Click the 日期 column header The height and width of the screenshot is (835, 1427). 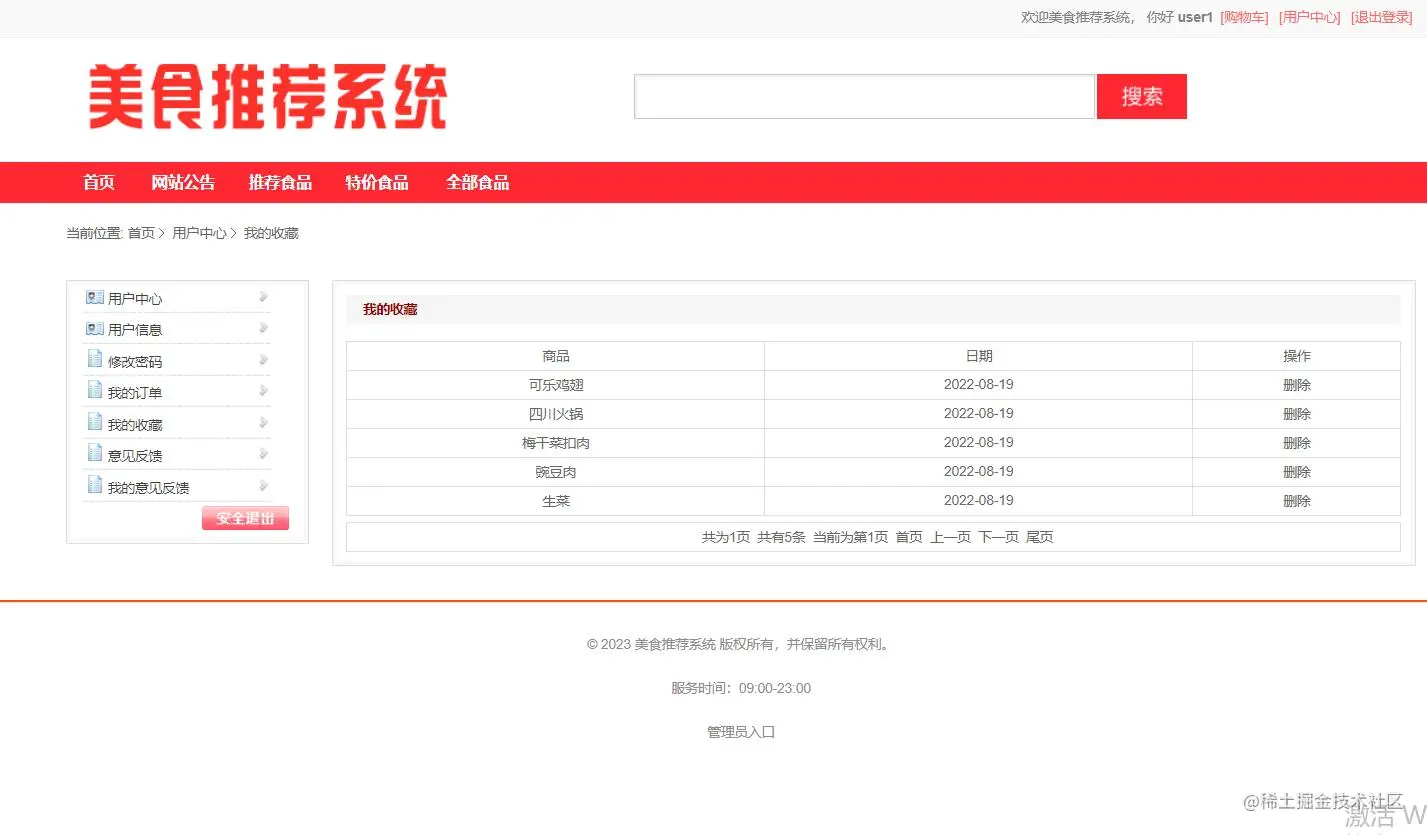[x=979, y=356]
